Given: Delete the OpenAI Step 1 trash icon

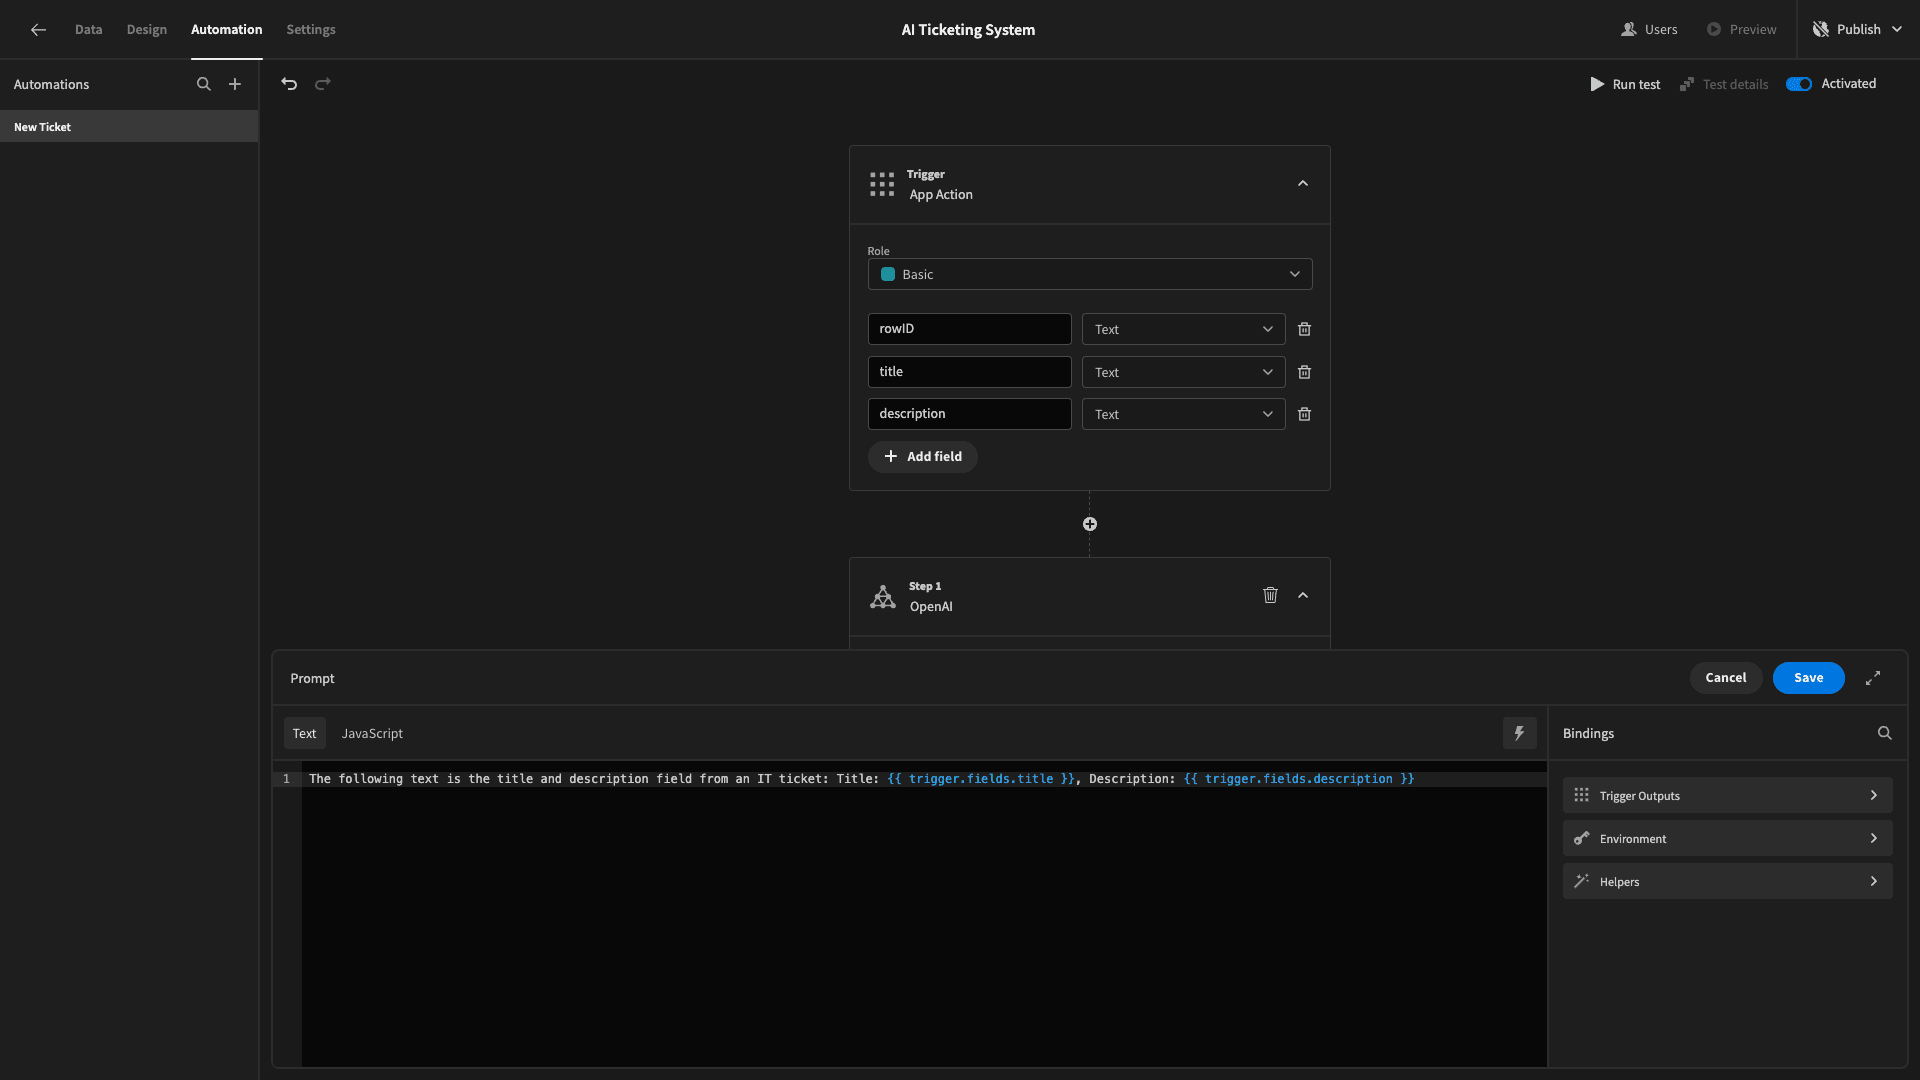Looking at the screenshot, I should (1270, 595).
